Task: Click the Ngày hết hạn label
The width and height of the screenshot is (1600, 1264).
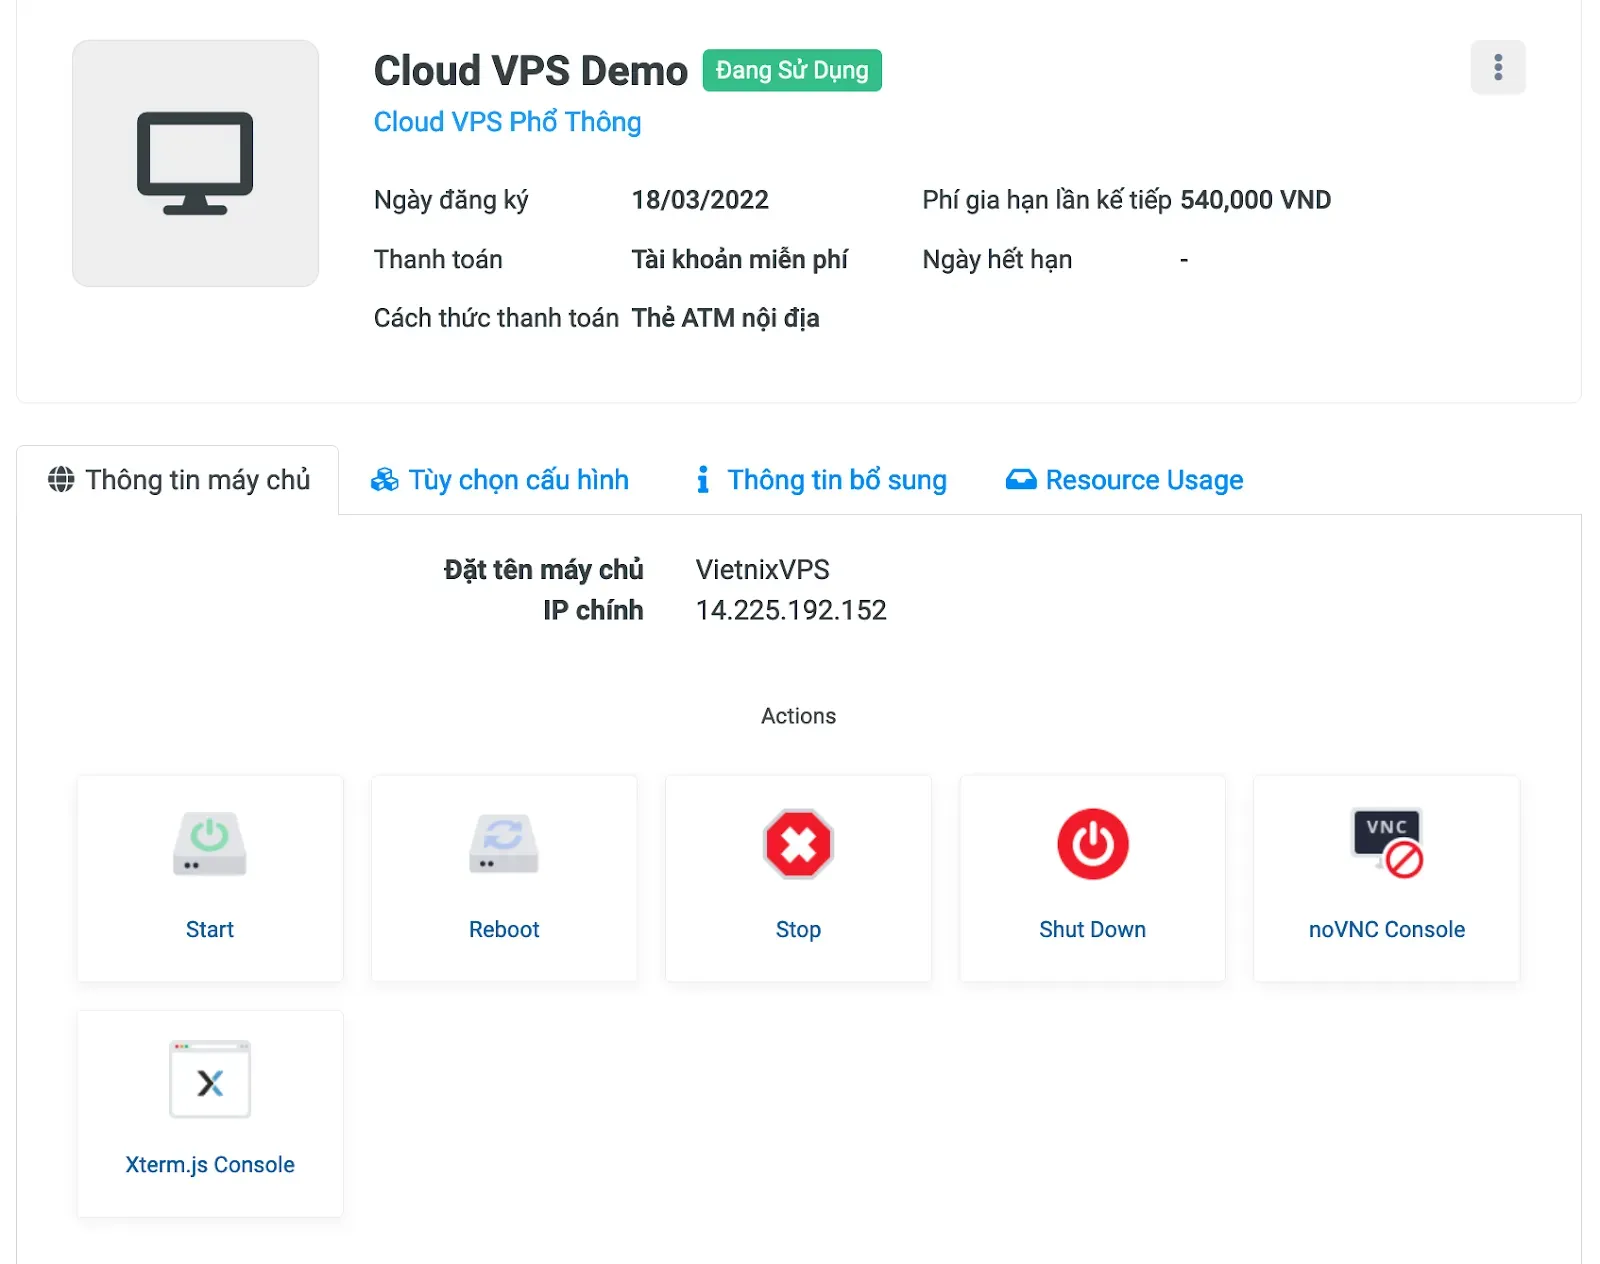Action: [997, 260]
